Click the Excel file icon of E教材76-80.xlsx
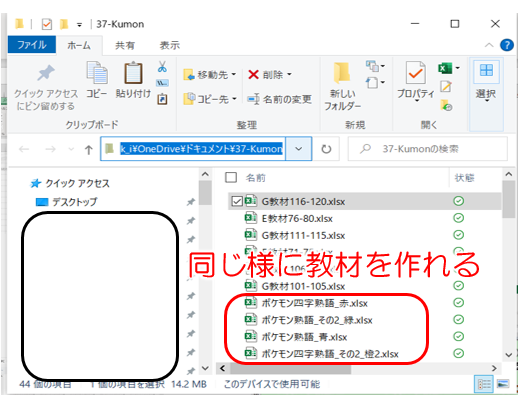524x396 pixels. tap(251, 218)
